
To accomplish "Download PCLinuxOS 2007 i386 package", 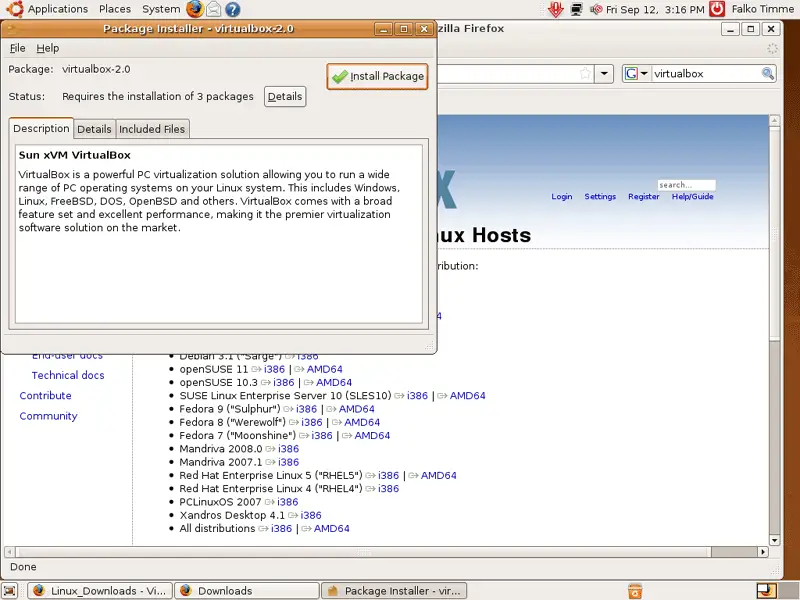I will point(288,502).
